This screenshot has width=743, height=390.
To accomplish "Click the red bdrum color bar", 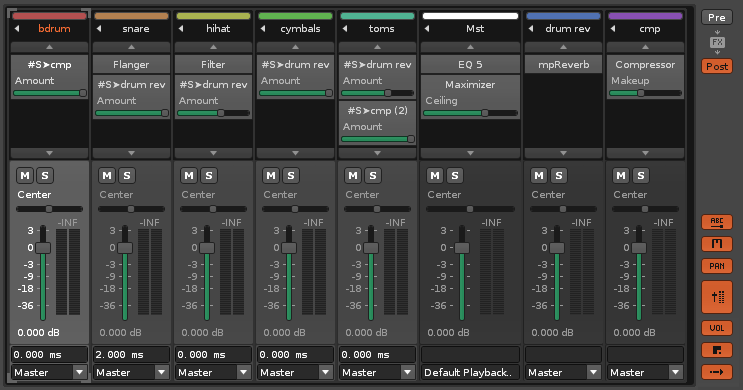I will click(49, 16).
